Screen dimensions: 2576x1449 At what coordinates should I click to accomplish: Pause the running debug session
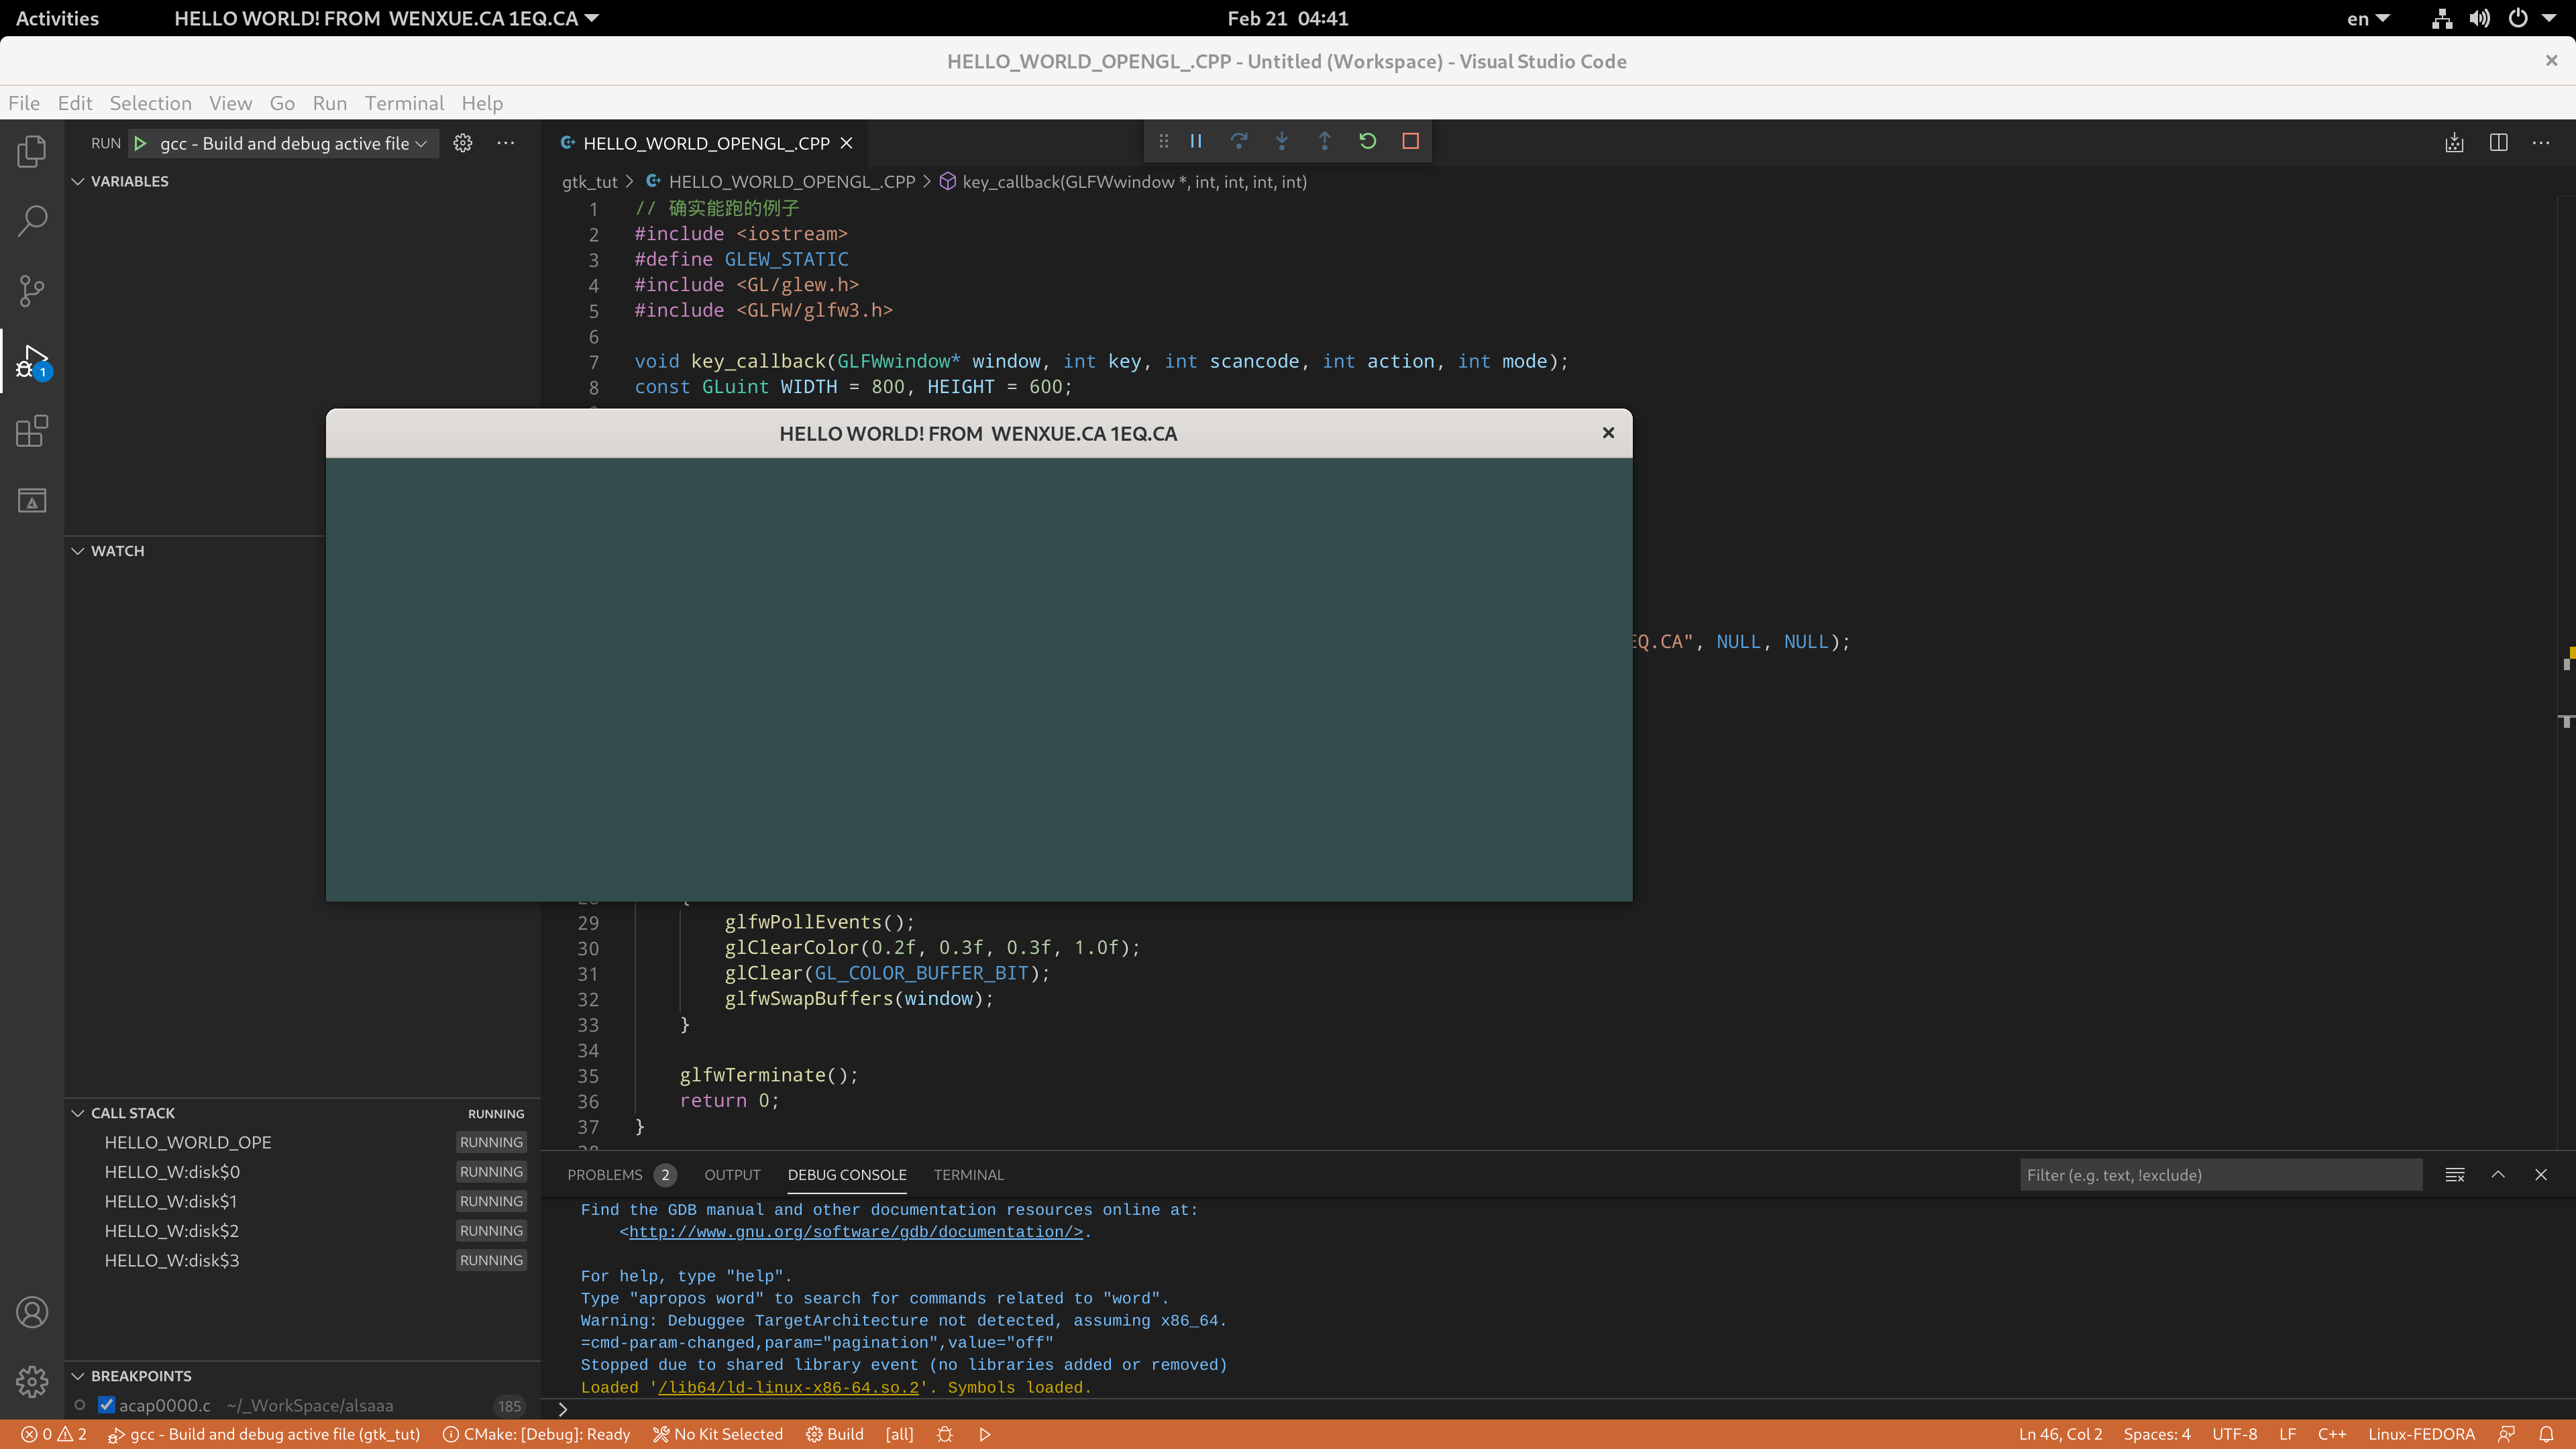(x=1196, y=141)
